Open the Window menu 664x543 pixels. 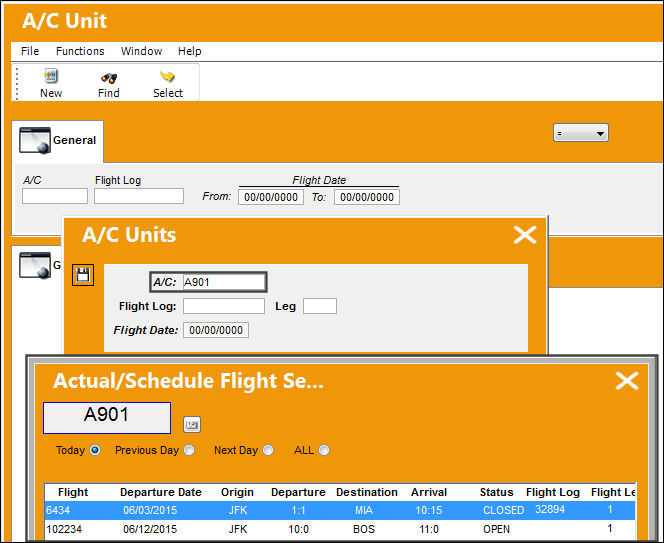pos(141,51)
